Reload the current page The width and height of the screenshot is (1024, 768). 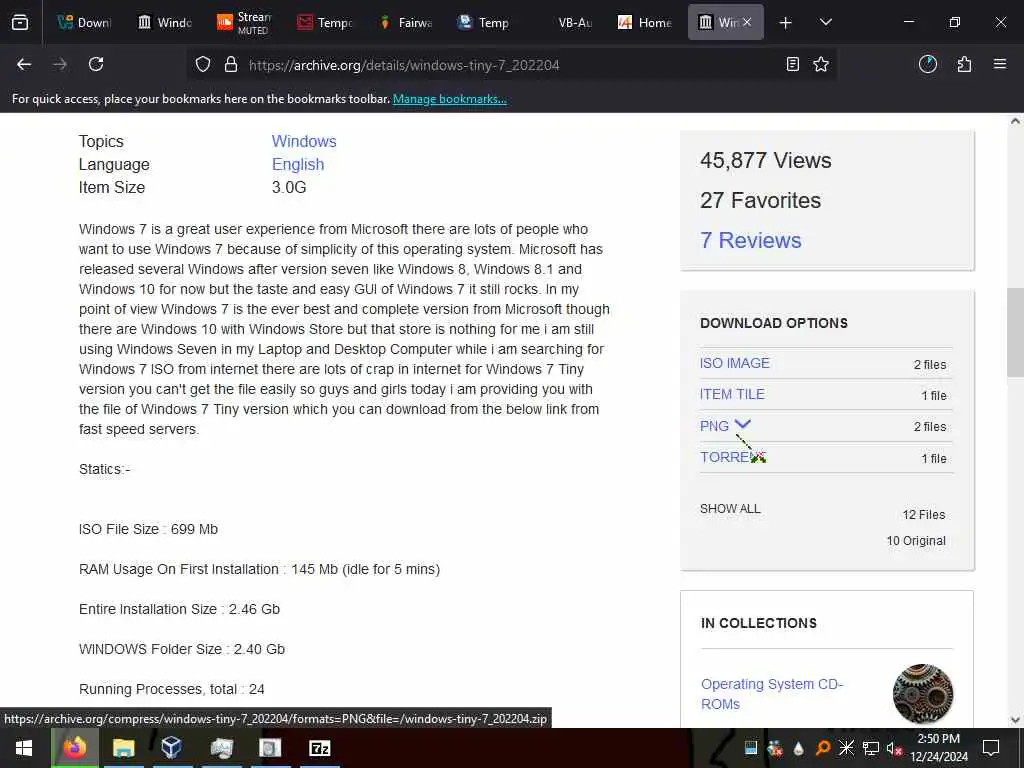coord(96,64)
